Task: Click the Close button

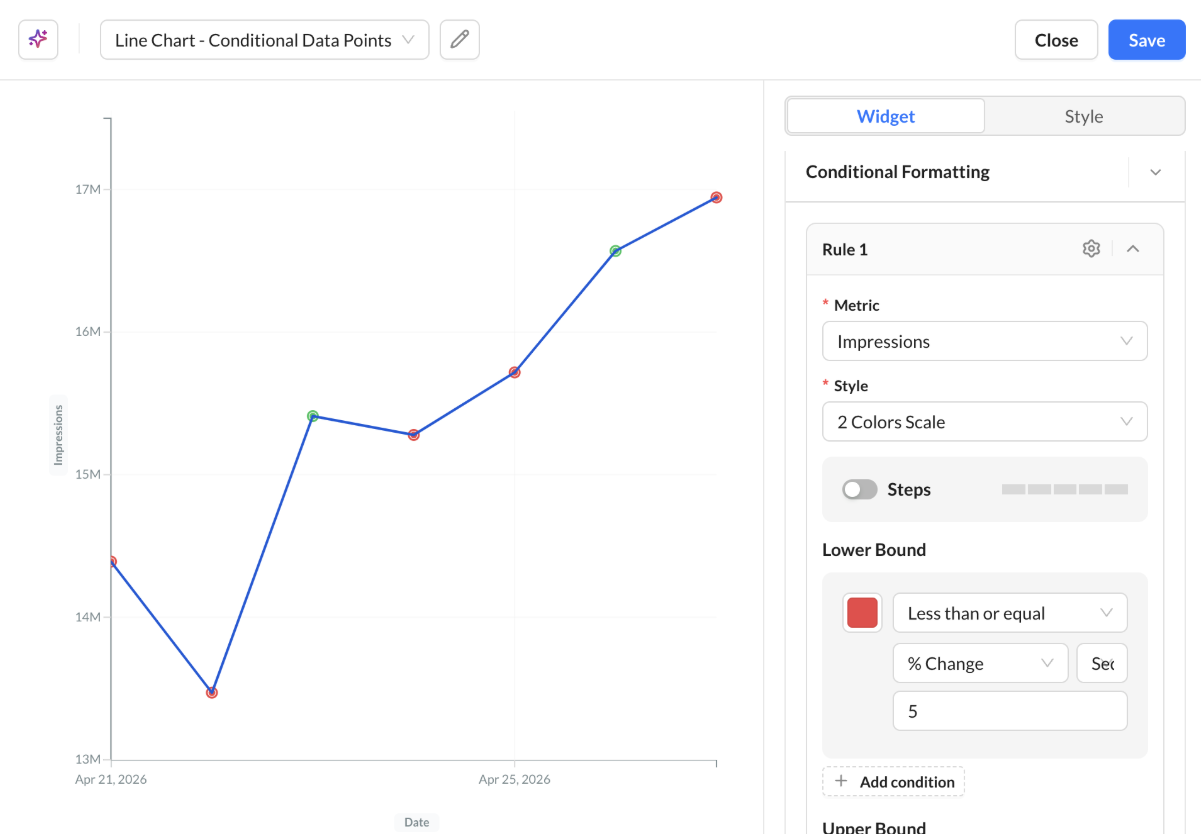Action: click(1056, 40)
